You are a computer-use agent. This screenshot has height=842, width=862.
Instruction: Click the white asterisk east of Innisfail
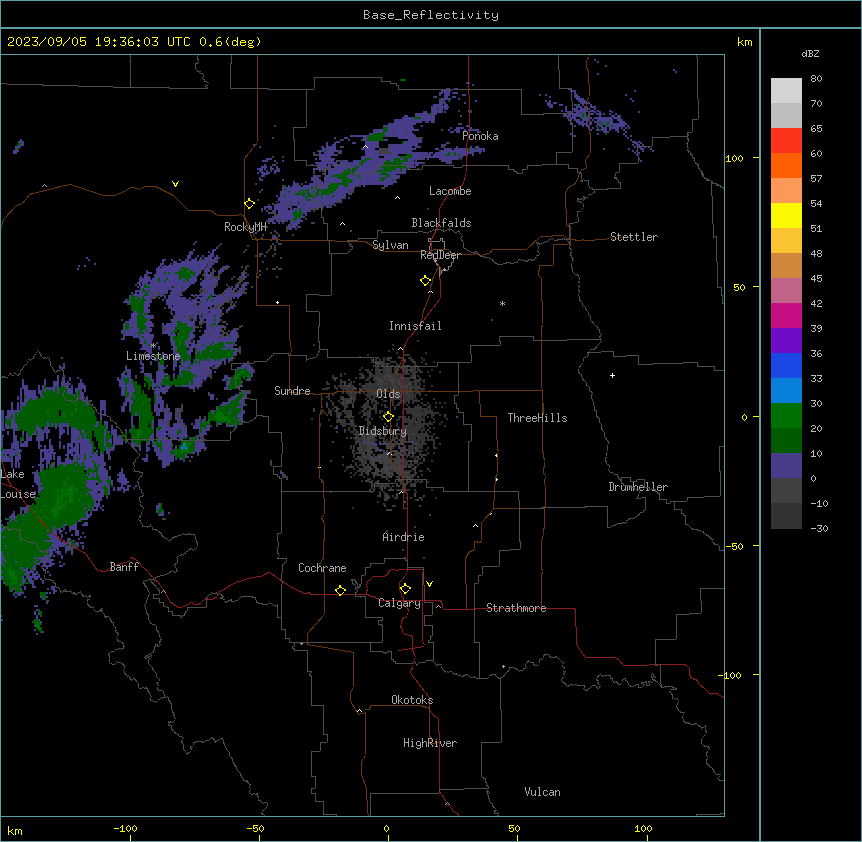(x=502, y=303)
